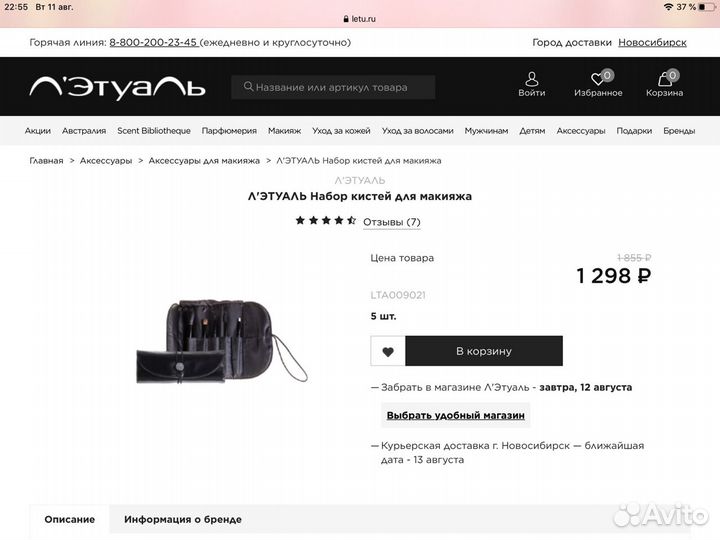Image resolution: width=720 pixels, height=540 pixels.
Task: Click the battery indicator in status bar
Action: tap(707, 7)
